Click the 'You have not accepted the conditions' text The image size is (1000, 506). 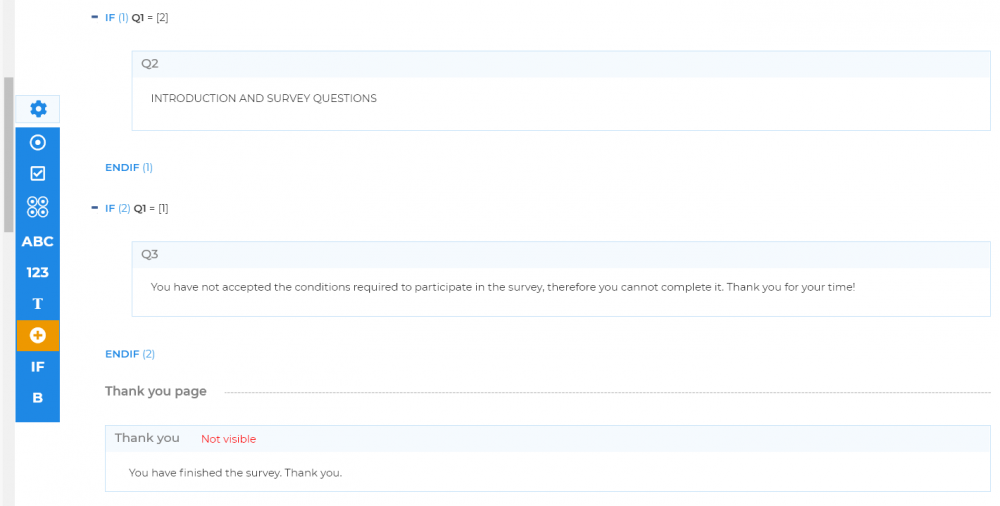[503, 287]
